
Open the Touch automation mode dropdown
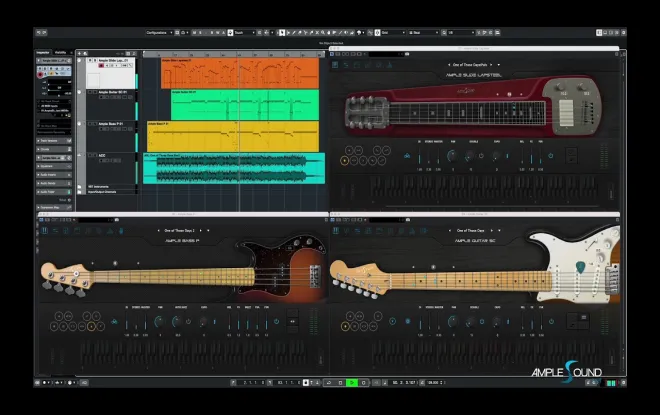tap(245, 32)
